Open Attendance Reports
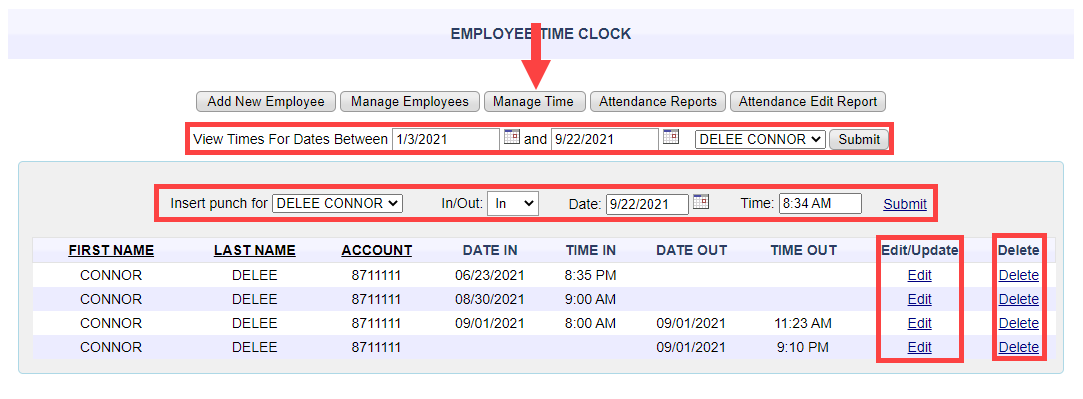Image resolution: width=1083 pixels, height=399 pixels. [x=658, y=101]
